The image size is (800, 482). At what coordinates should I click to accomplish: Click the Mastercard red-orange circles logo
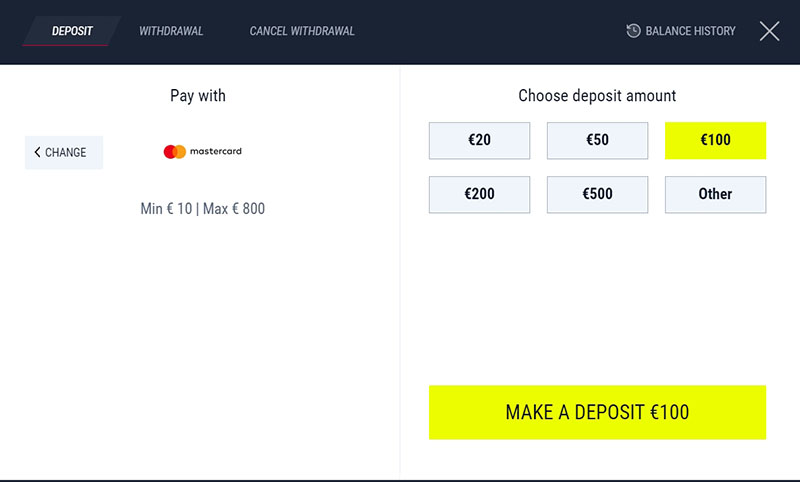point(174,151)
